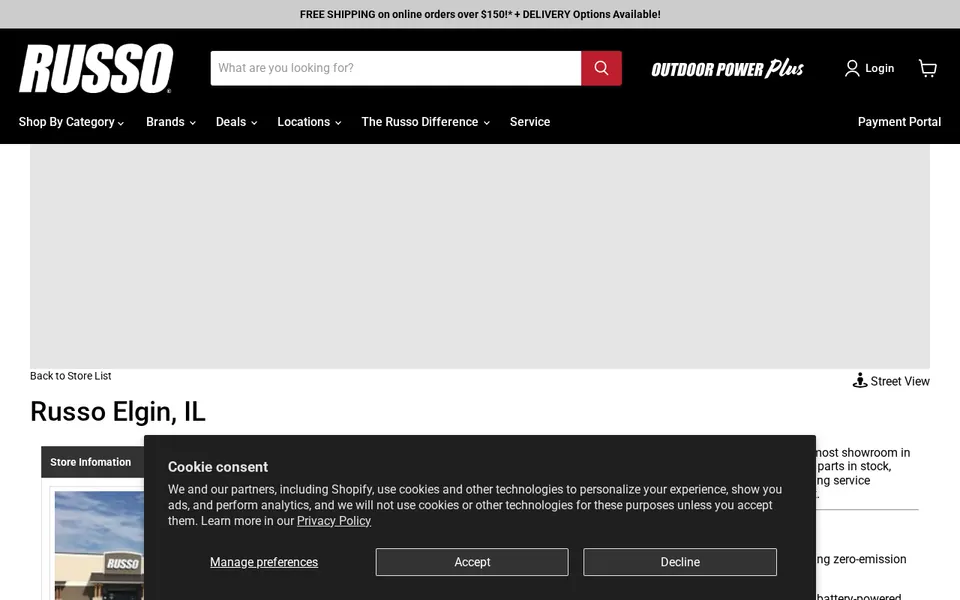Focus the 'What are you looking for?' search field
This screenshot has width=960, height=600.
[x=396, y=68]
